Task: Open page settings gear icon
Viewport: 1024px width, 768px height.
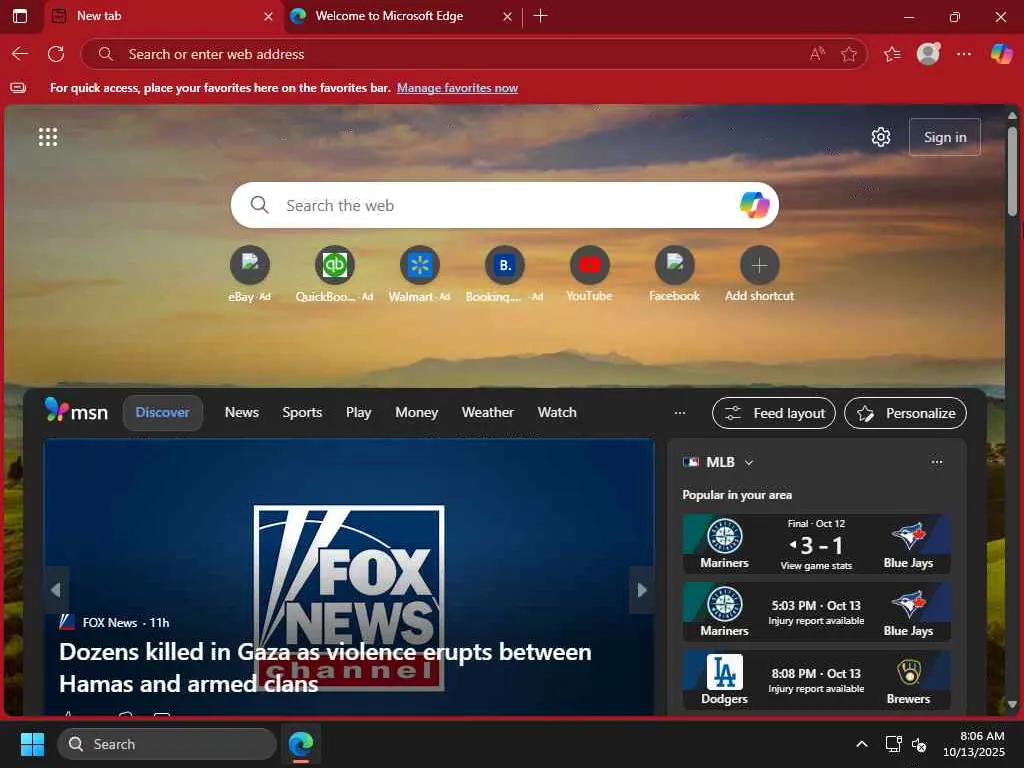Action: pyautogui.click(x=881, y=137)
